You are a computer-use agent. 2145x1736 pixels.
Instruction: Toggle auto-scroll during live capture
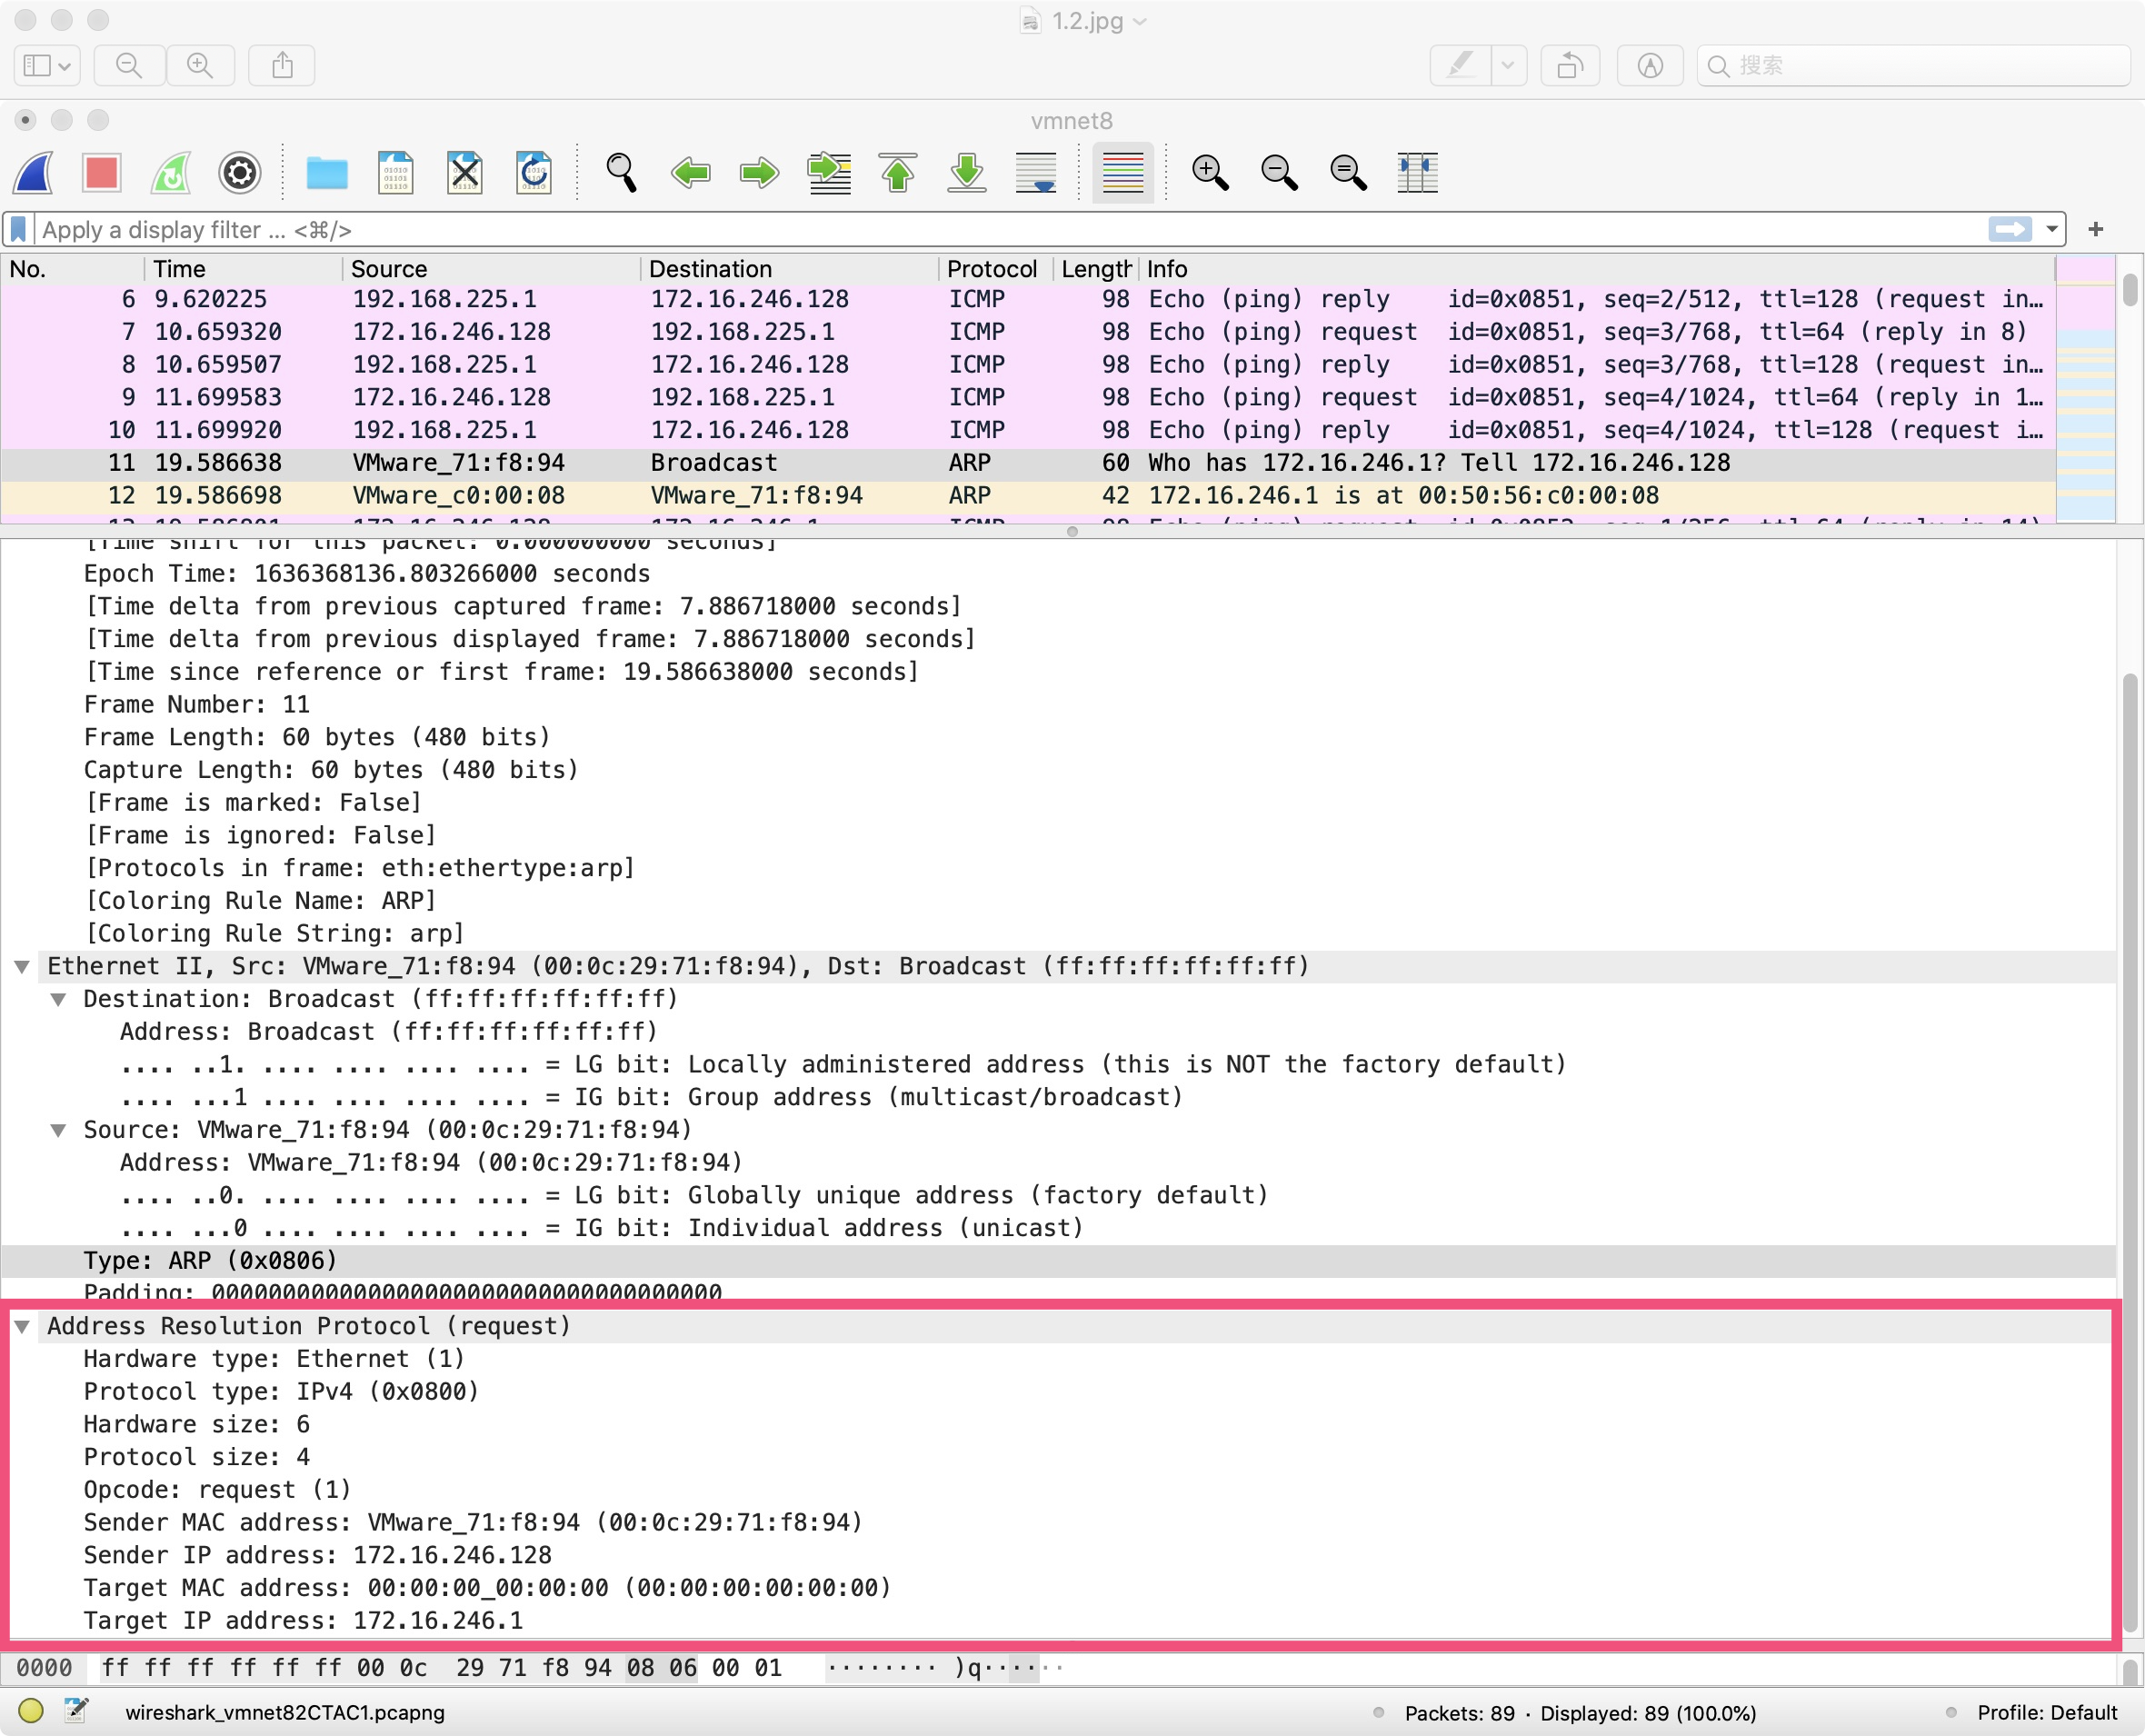1035,173
